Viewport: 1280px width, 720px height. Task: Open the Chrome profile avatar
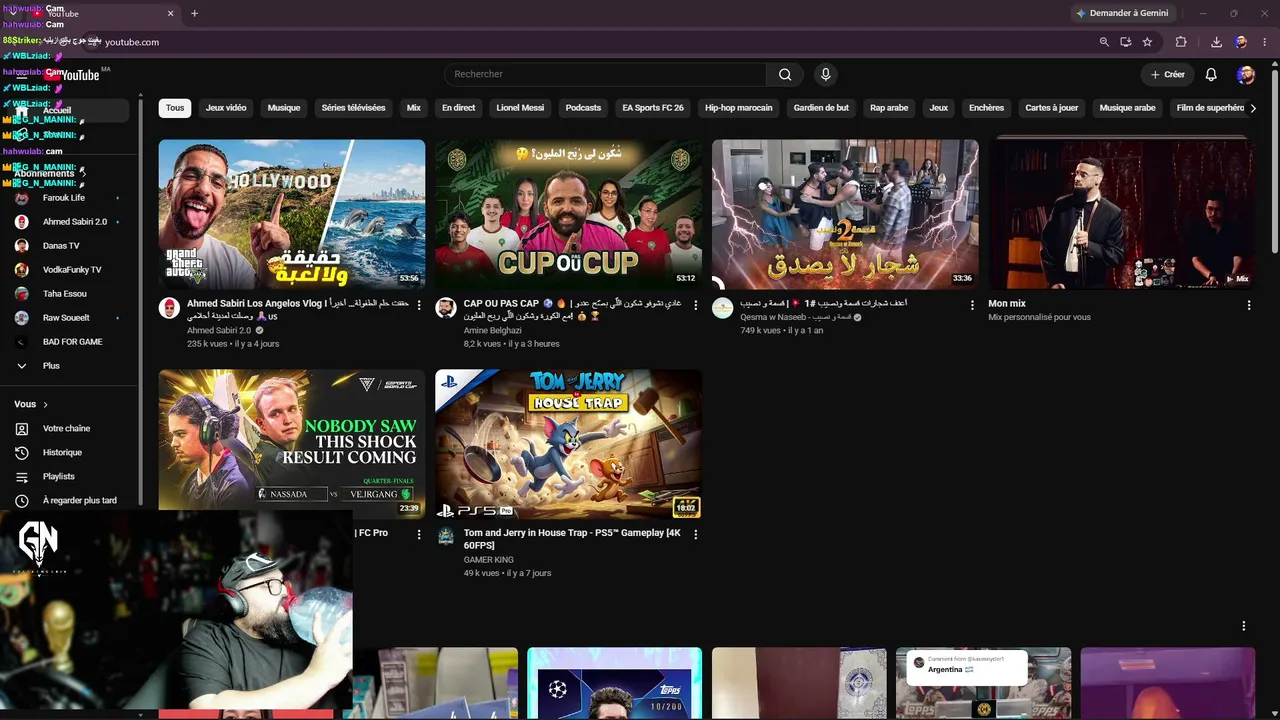point(1241,42)
